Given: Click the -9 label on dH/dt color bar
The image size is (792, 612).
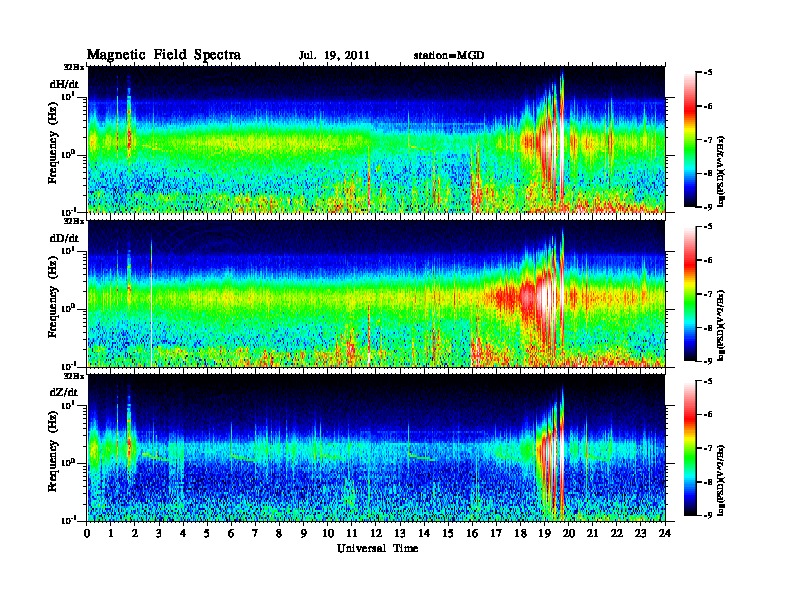Looking at the screenshot, I should (707, 207).
